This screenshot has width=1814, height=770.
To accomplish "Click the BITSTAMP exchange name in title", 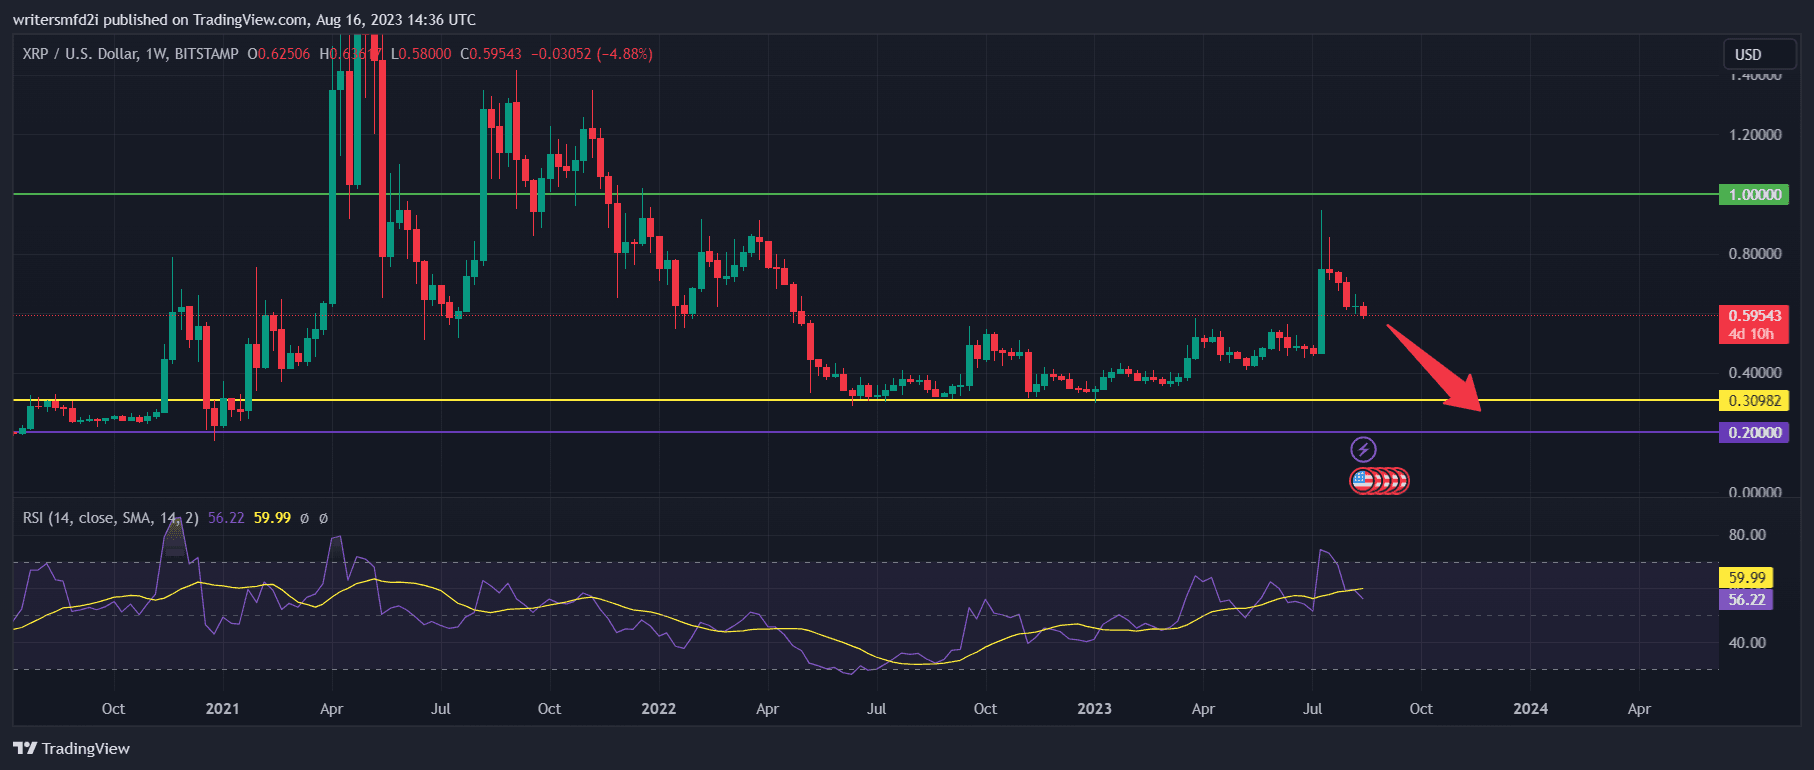I will (x=206, y=54).
